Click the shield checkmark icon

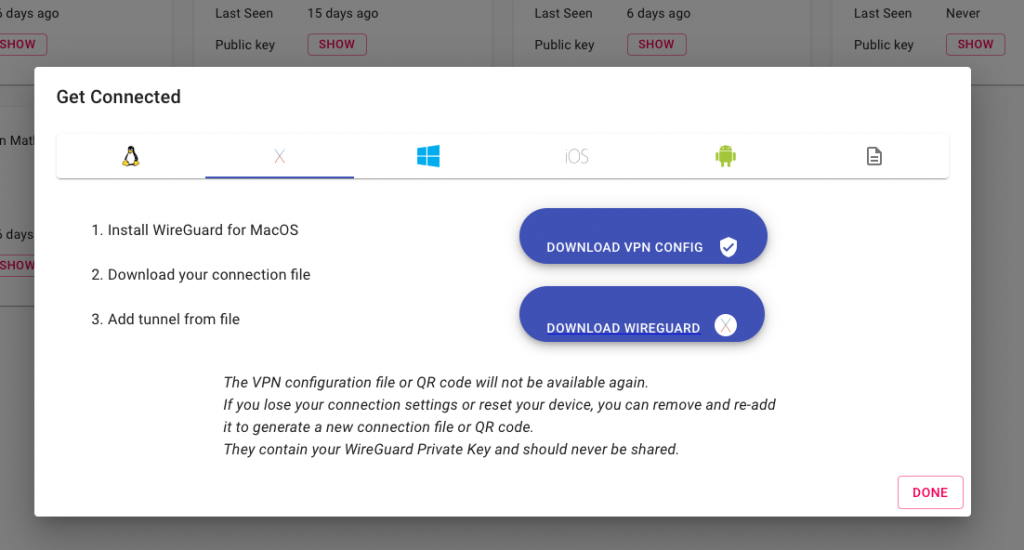pyautogui.click(x=728, y=247)
